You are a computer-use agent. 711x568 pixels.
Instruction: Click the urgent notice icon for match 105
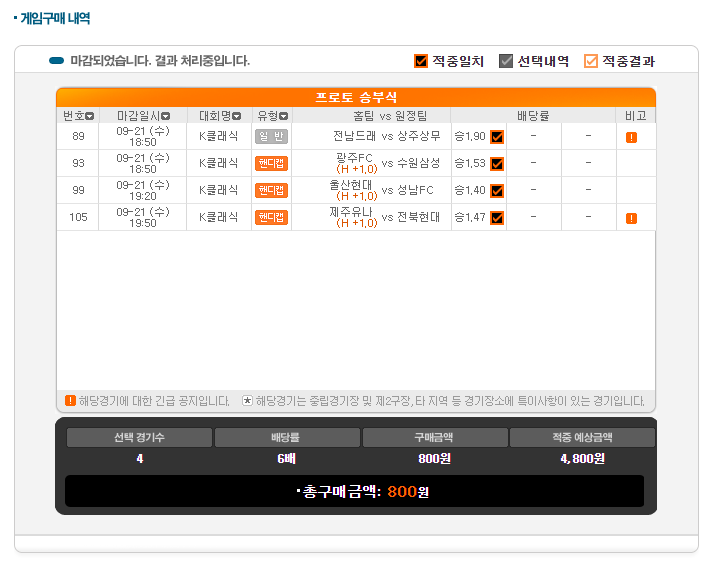click(631, 218)
